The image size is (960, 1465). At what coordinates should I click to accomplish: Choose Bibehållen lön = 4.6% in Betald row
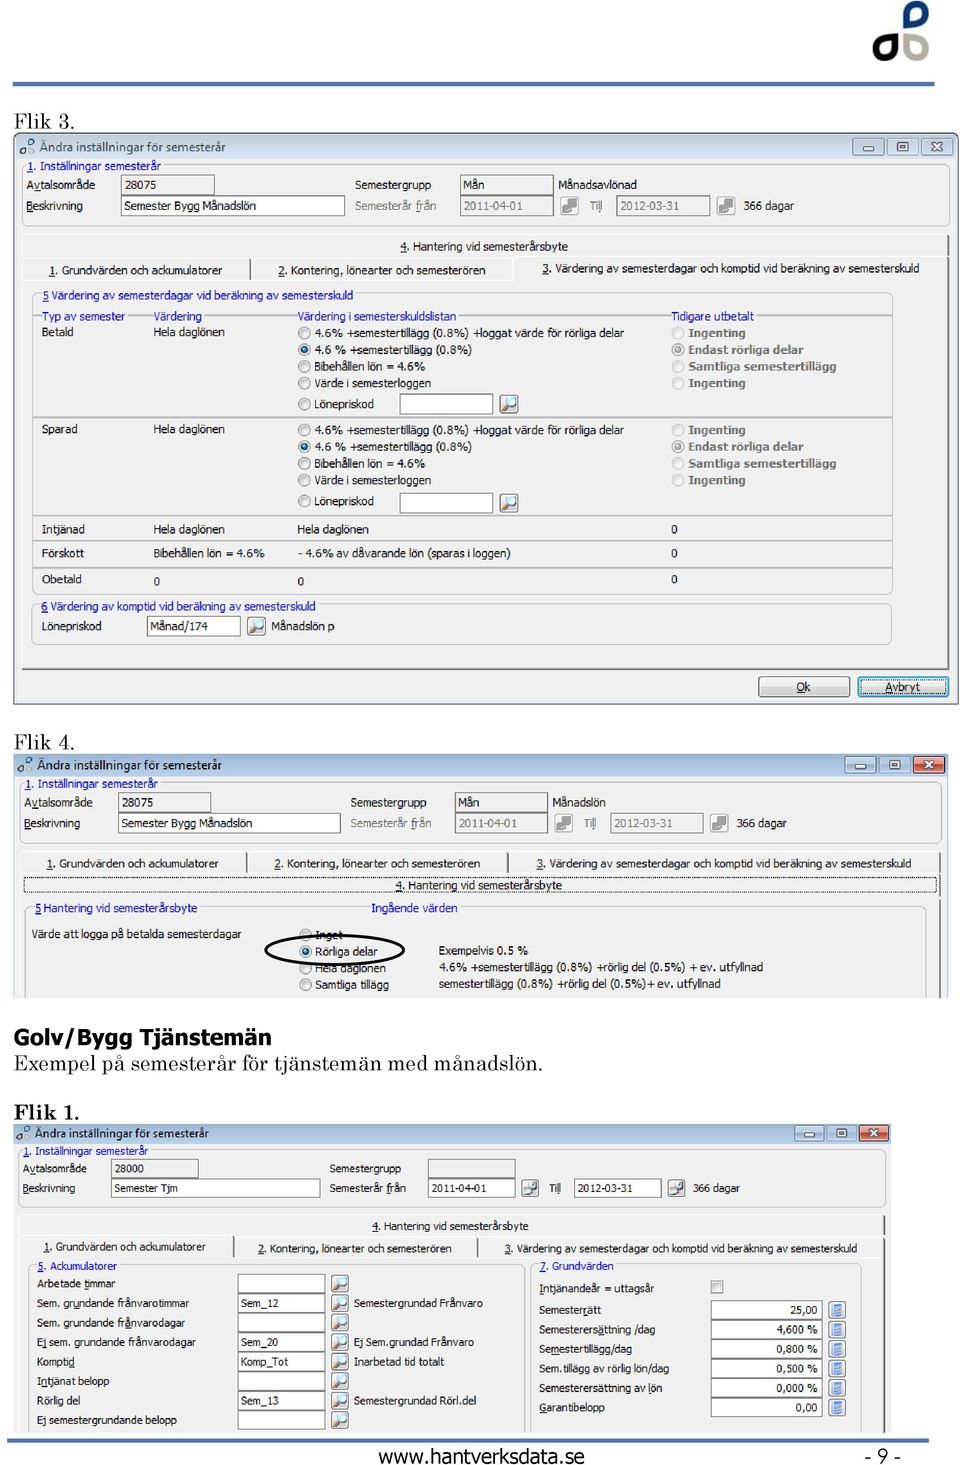[x=304, y=367]
